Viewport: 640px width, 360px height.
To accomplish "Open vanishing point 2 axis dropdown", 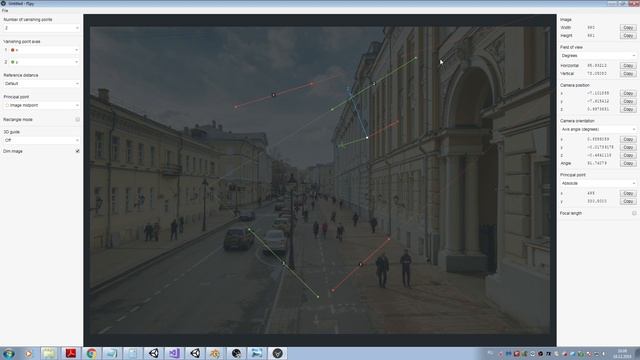I will (x=44, y=62).
